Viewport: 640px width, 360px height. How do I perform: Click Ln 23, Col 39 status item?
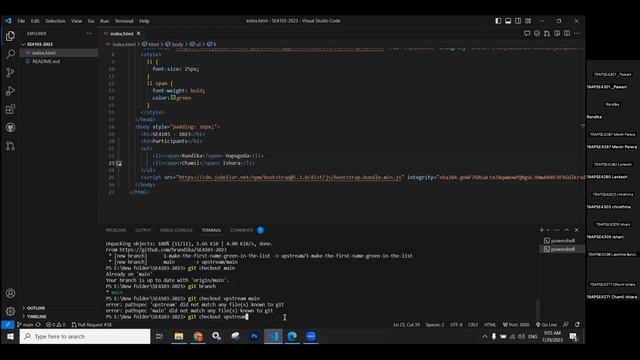(406, 325)
